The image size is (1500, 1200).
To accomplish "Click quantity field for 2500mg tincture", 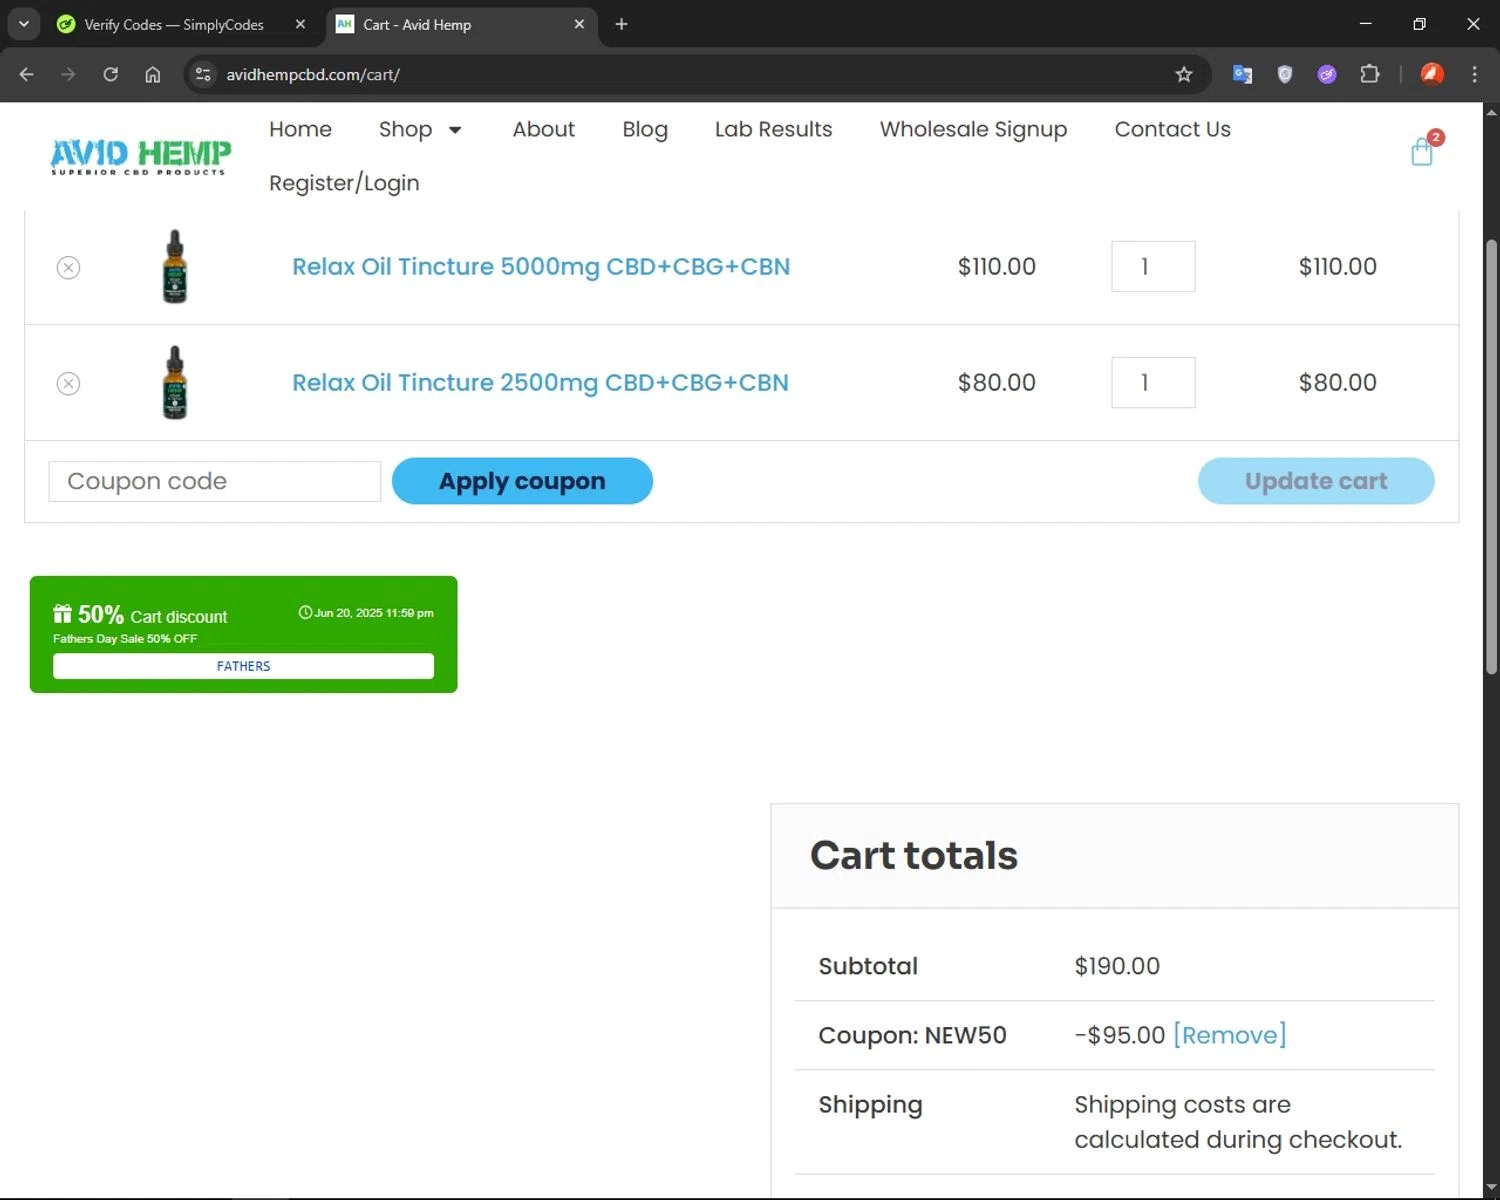I will pos(1153,382).
